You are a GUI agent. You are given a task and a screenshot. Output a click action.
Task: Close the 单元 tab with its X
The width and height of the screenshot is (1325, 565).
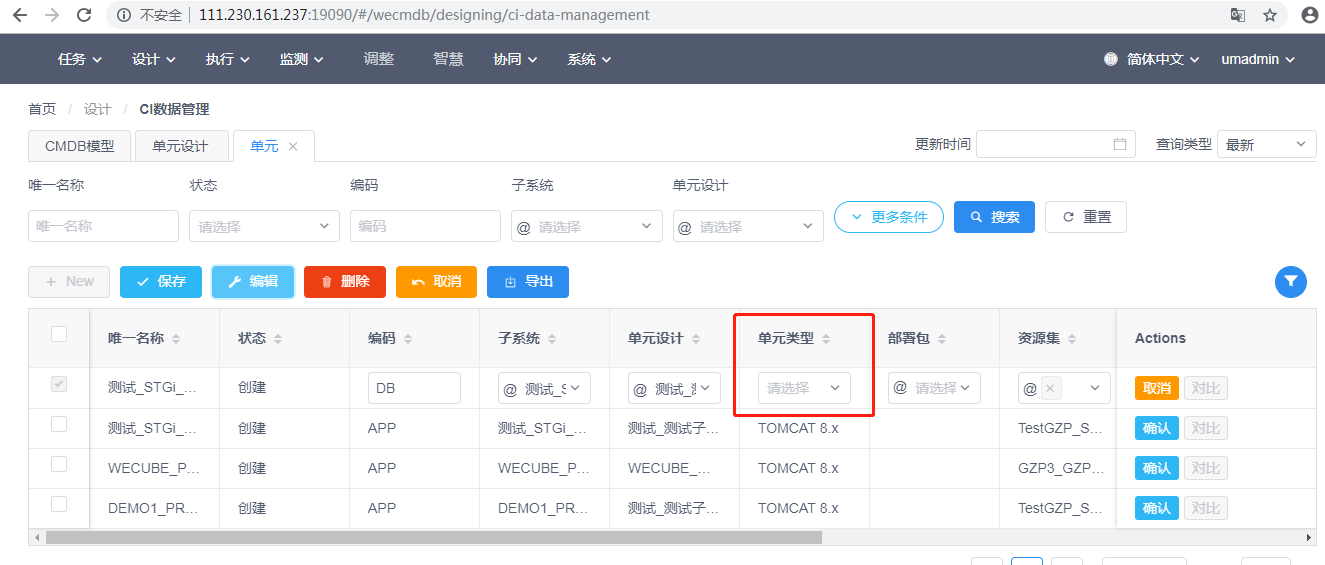293,146
